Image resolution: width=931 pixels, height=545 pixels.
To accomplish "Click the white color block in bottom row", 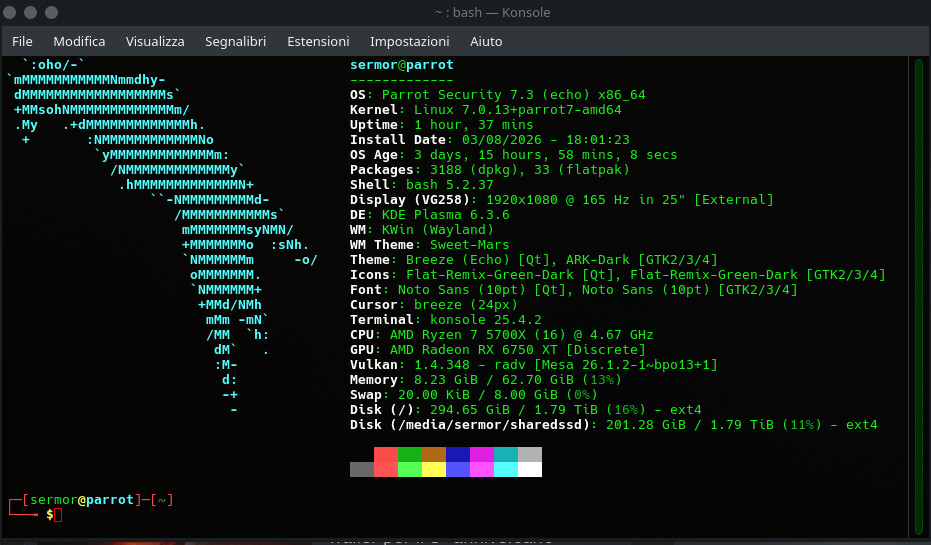I will point(530,470).
